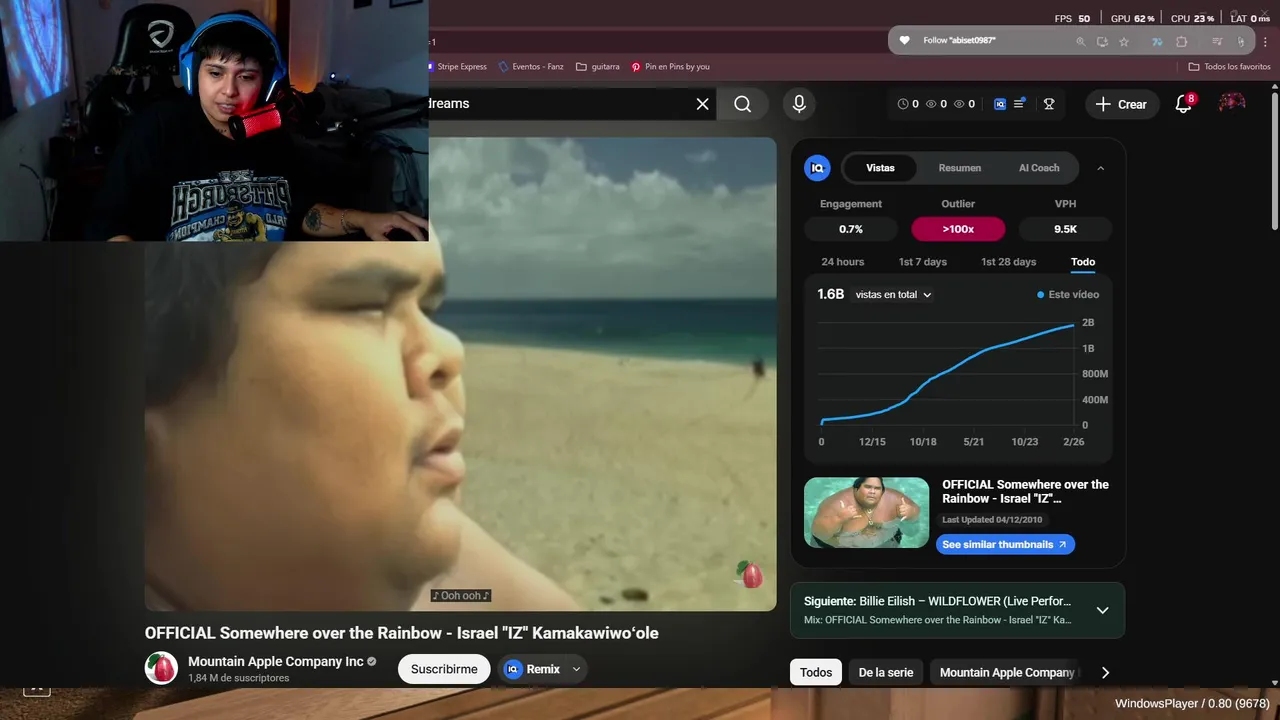Switch to the Vistas tab

pos(880,168)
